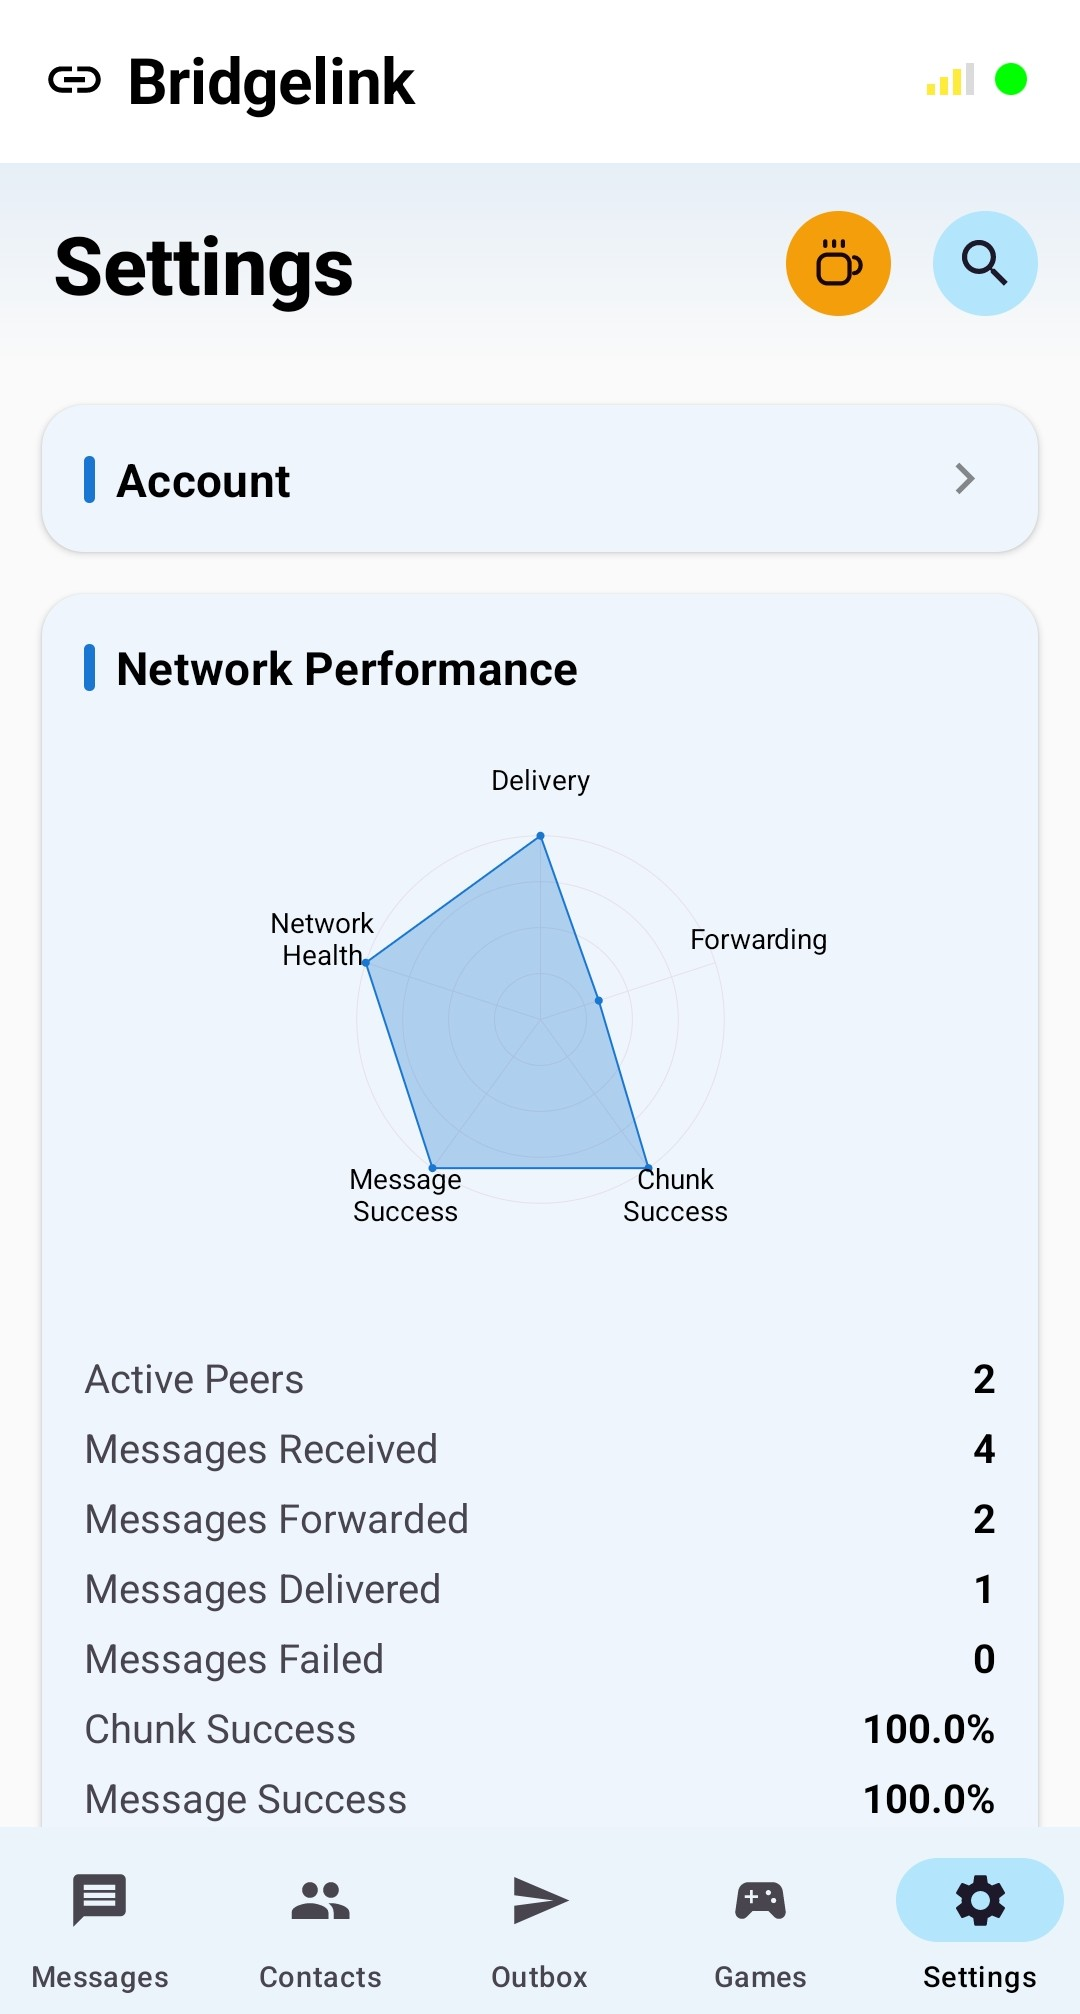The image size is (1080, 2014).
Task: Tap the Network Health radar vertex
Action: tap(366, 962)
